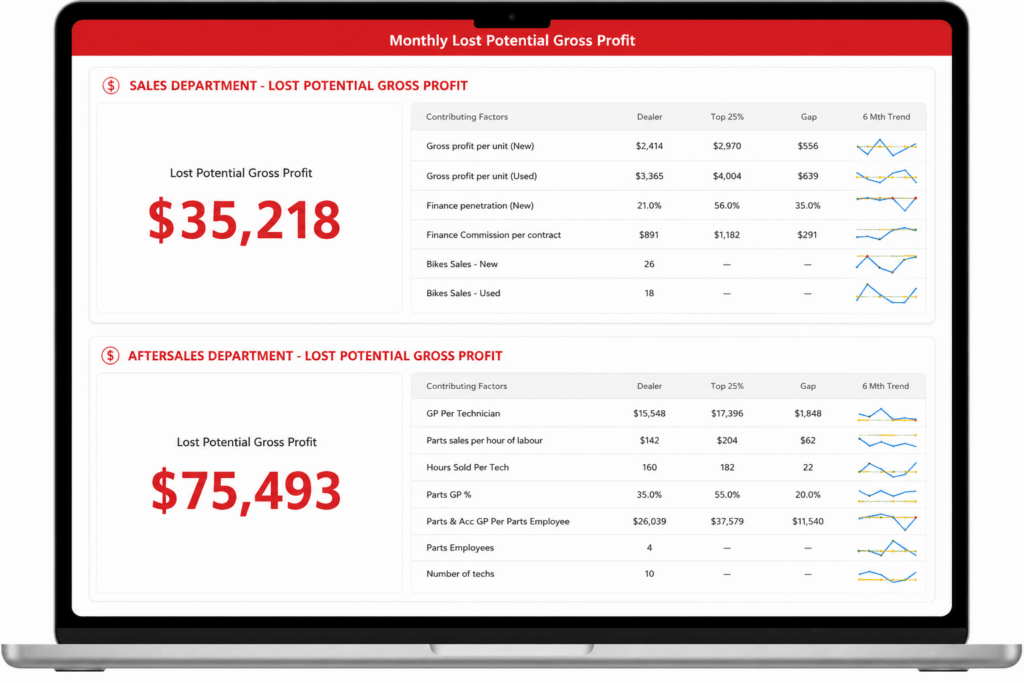
Task: Open the Gross profit per unit (New) trend sparkline
Action: pos(886,147)
